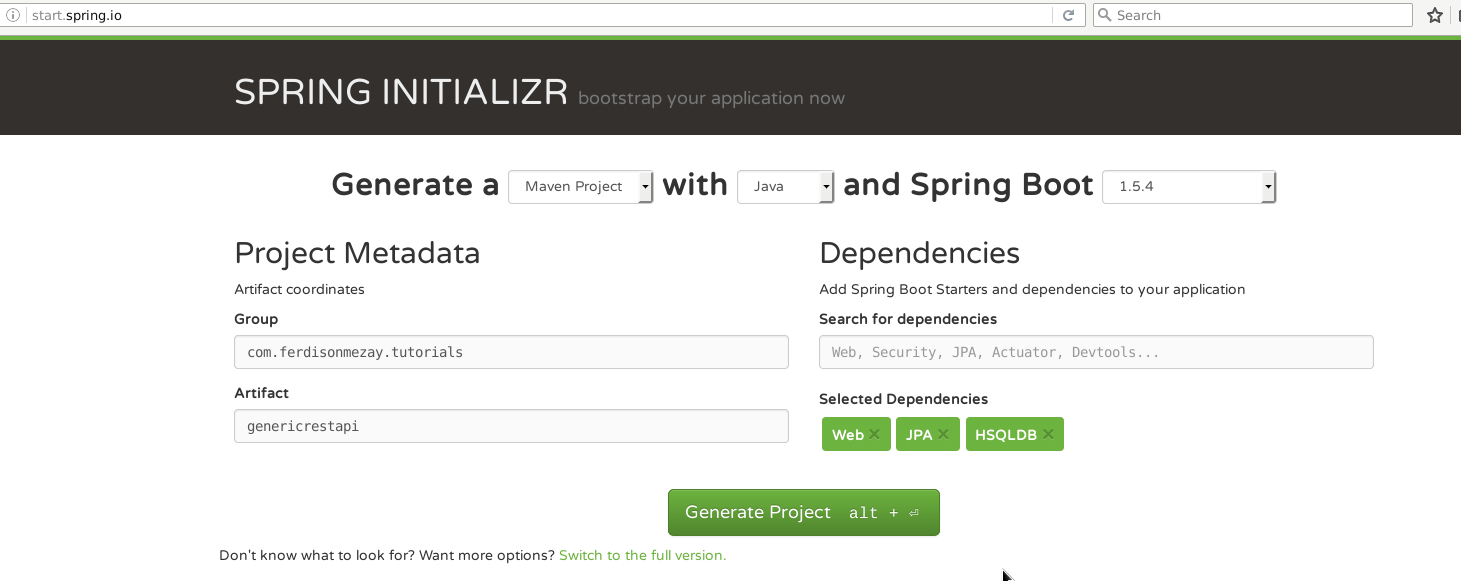Viewport: 1461px width, 581px height.
Task: Click the Project Metadata heading
Action: point(357,253)
